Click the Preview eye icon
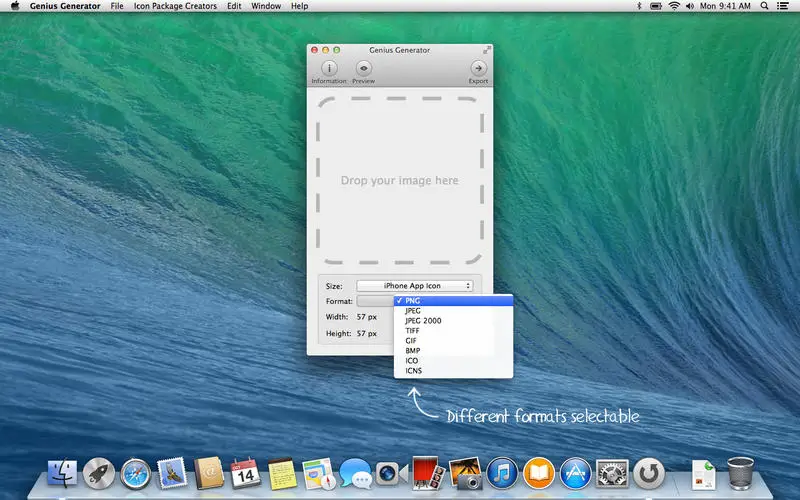Viewport: 800px width, 500px height. point(363,68)
